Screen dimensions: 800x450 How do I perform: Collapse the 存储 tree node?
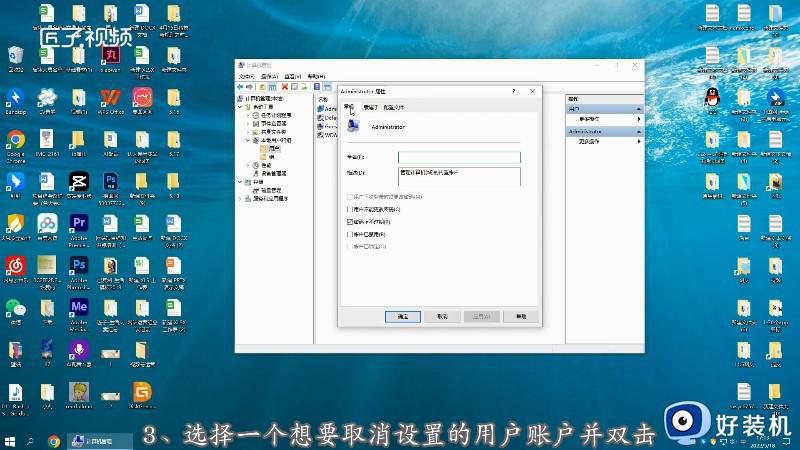(240, 182)
